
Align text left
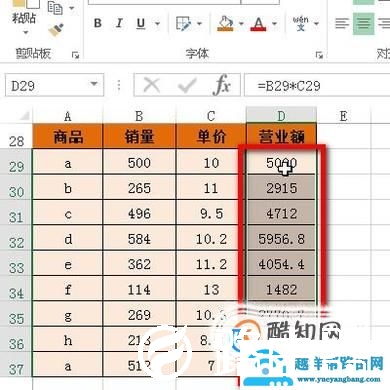click(x=342, y=23)
